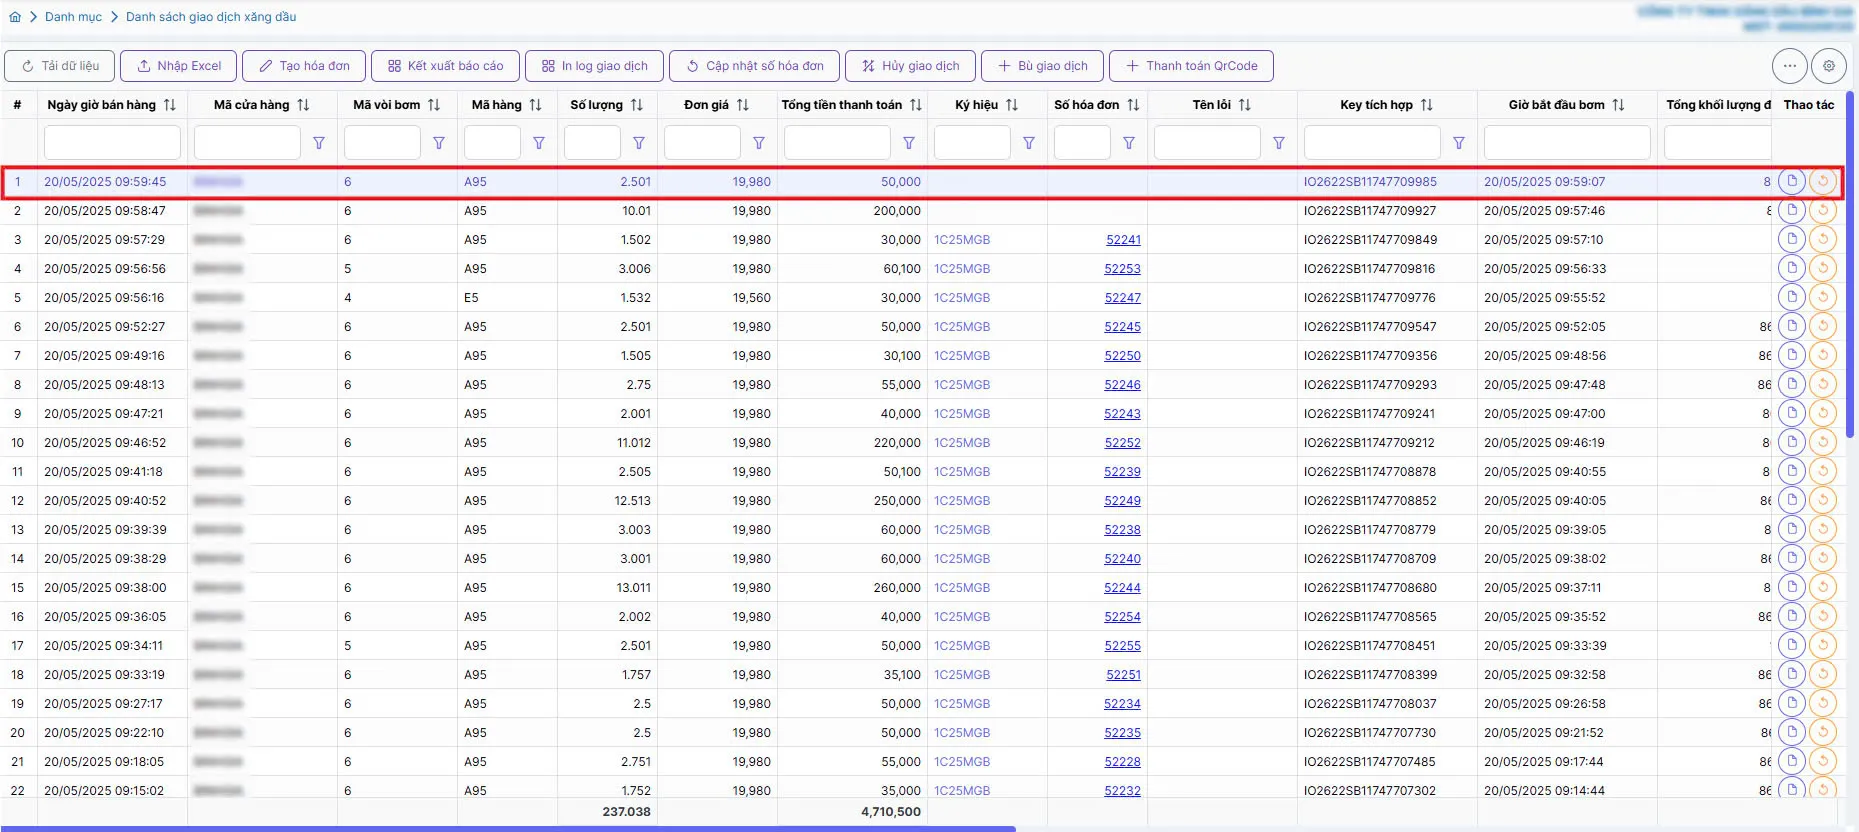Sort by Ngày giờ bán hàng column
Screen dimensions: 1859x832
click(170, 105)
